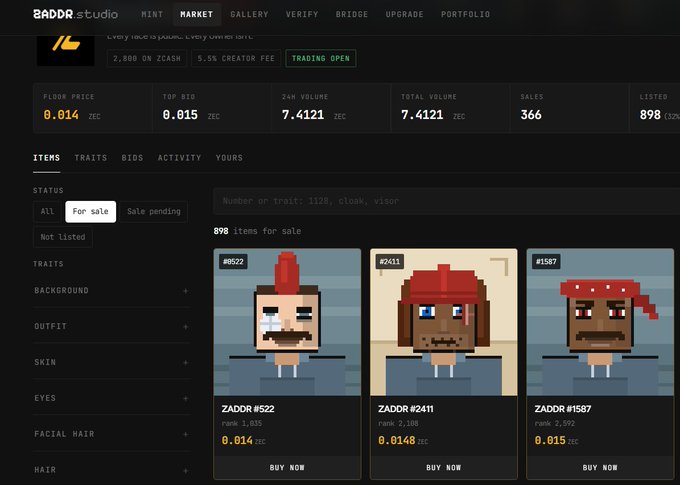
Task: Click the STATUS section heading
Action: (48, 190)
